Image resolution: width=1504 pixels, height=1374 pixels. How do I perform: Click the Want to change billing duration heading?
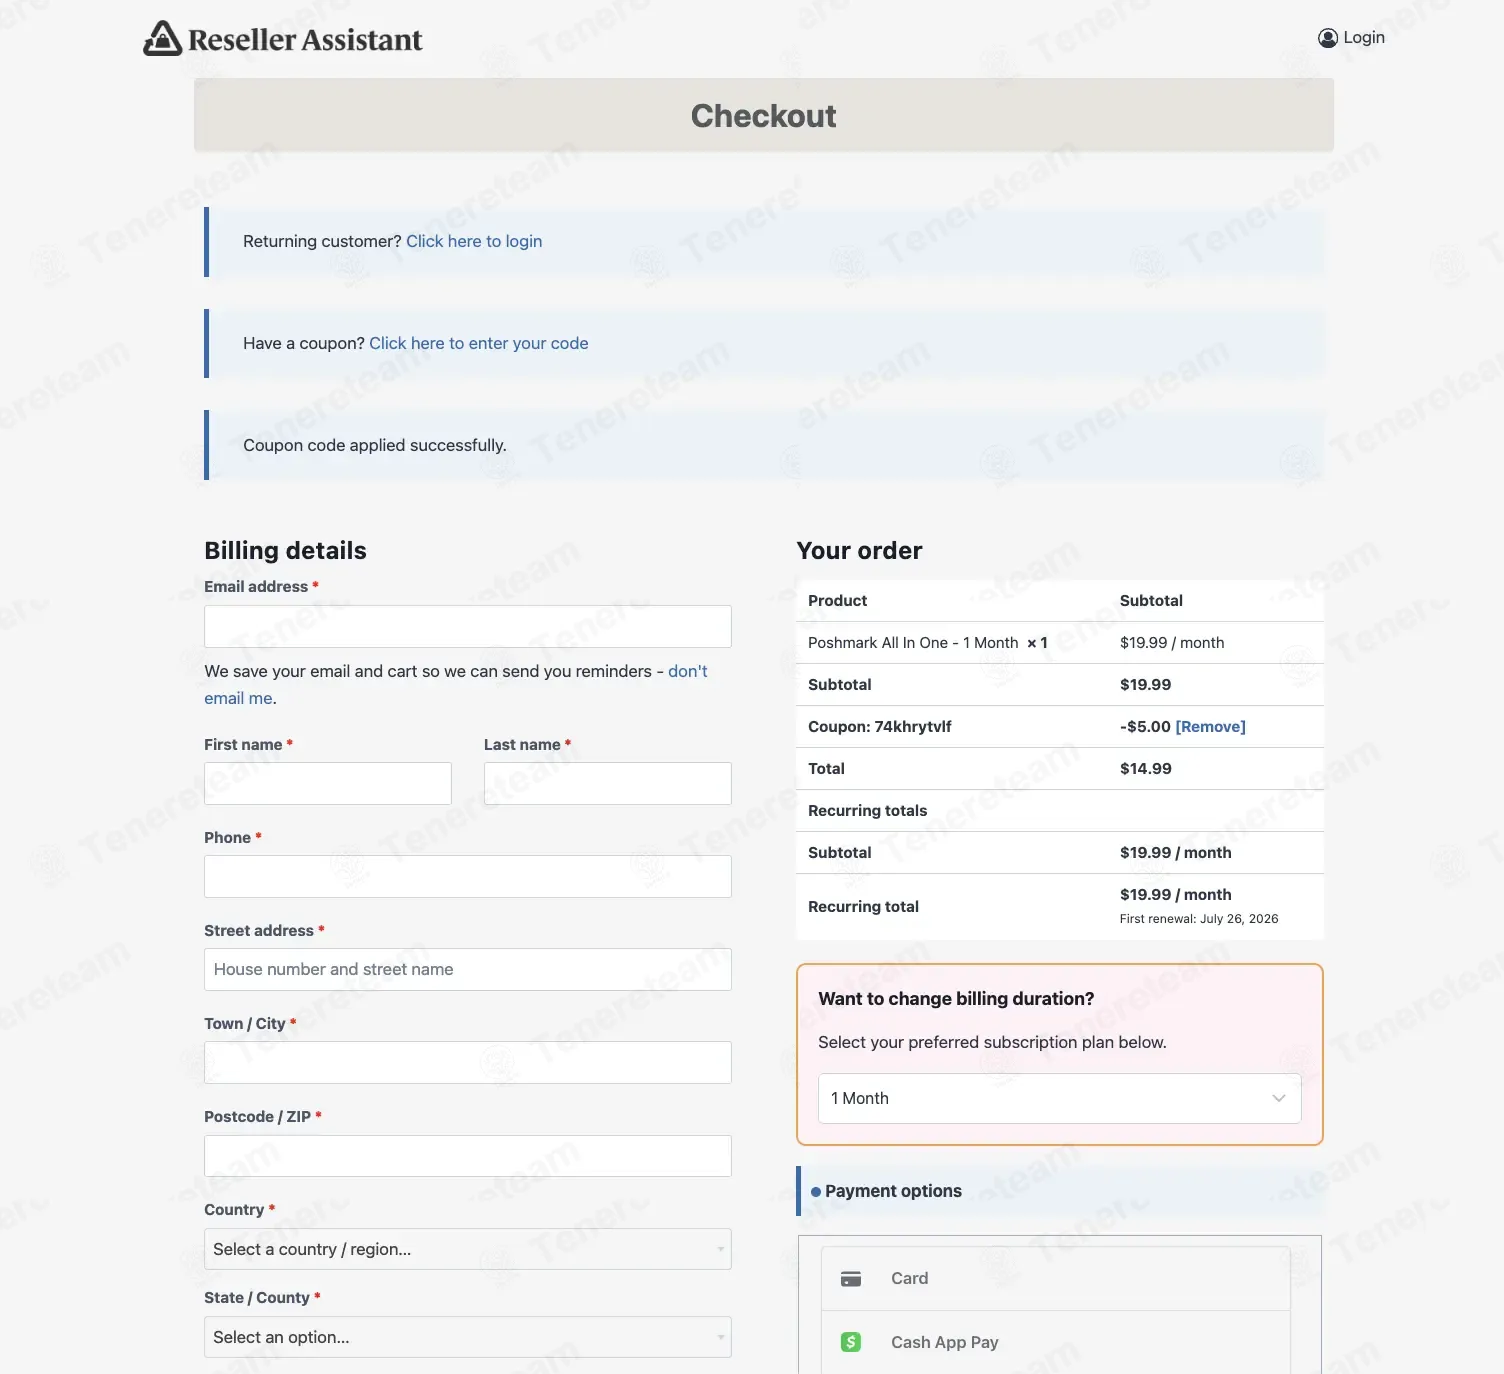(956, 999)
